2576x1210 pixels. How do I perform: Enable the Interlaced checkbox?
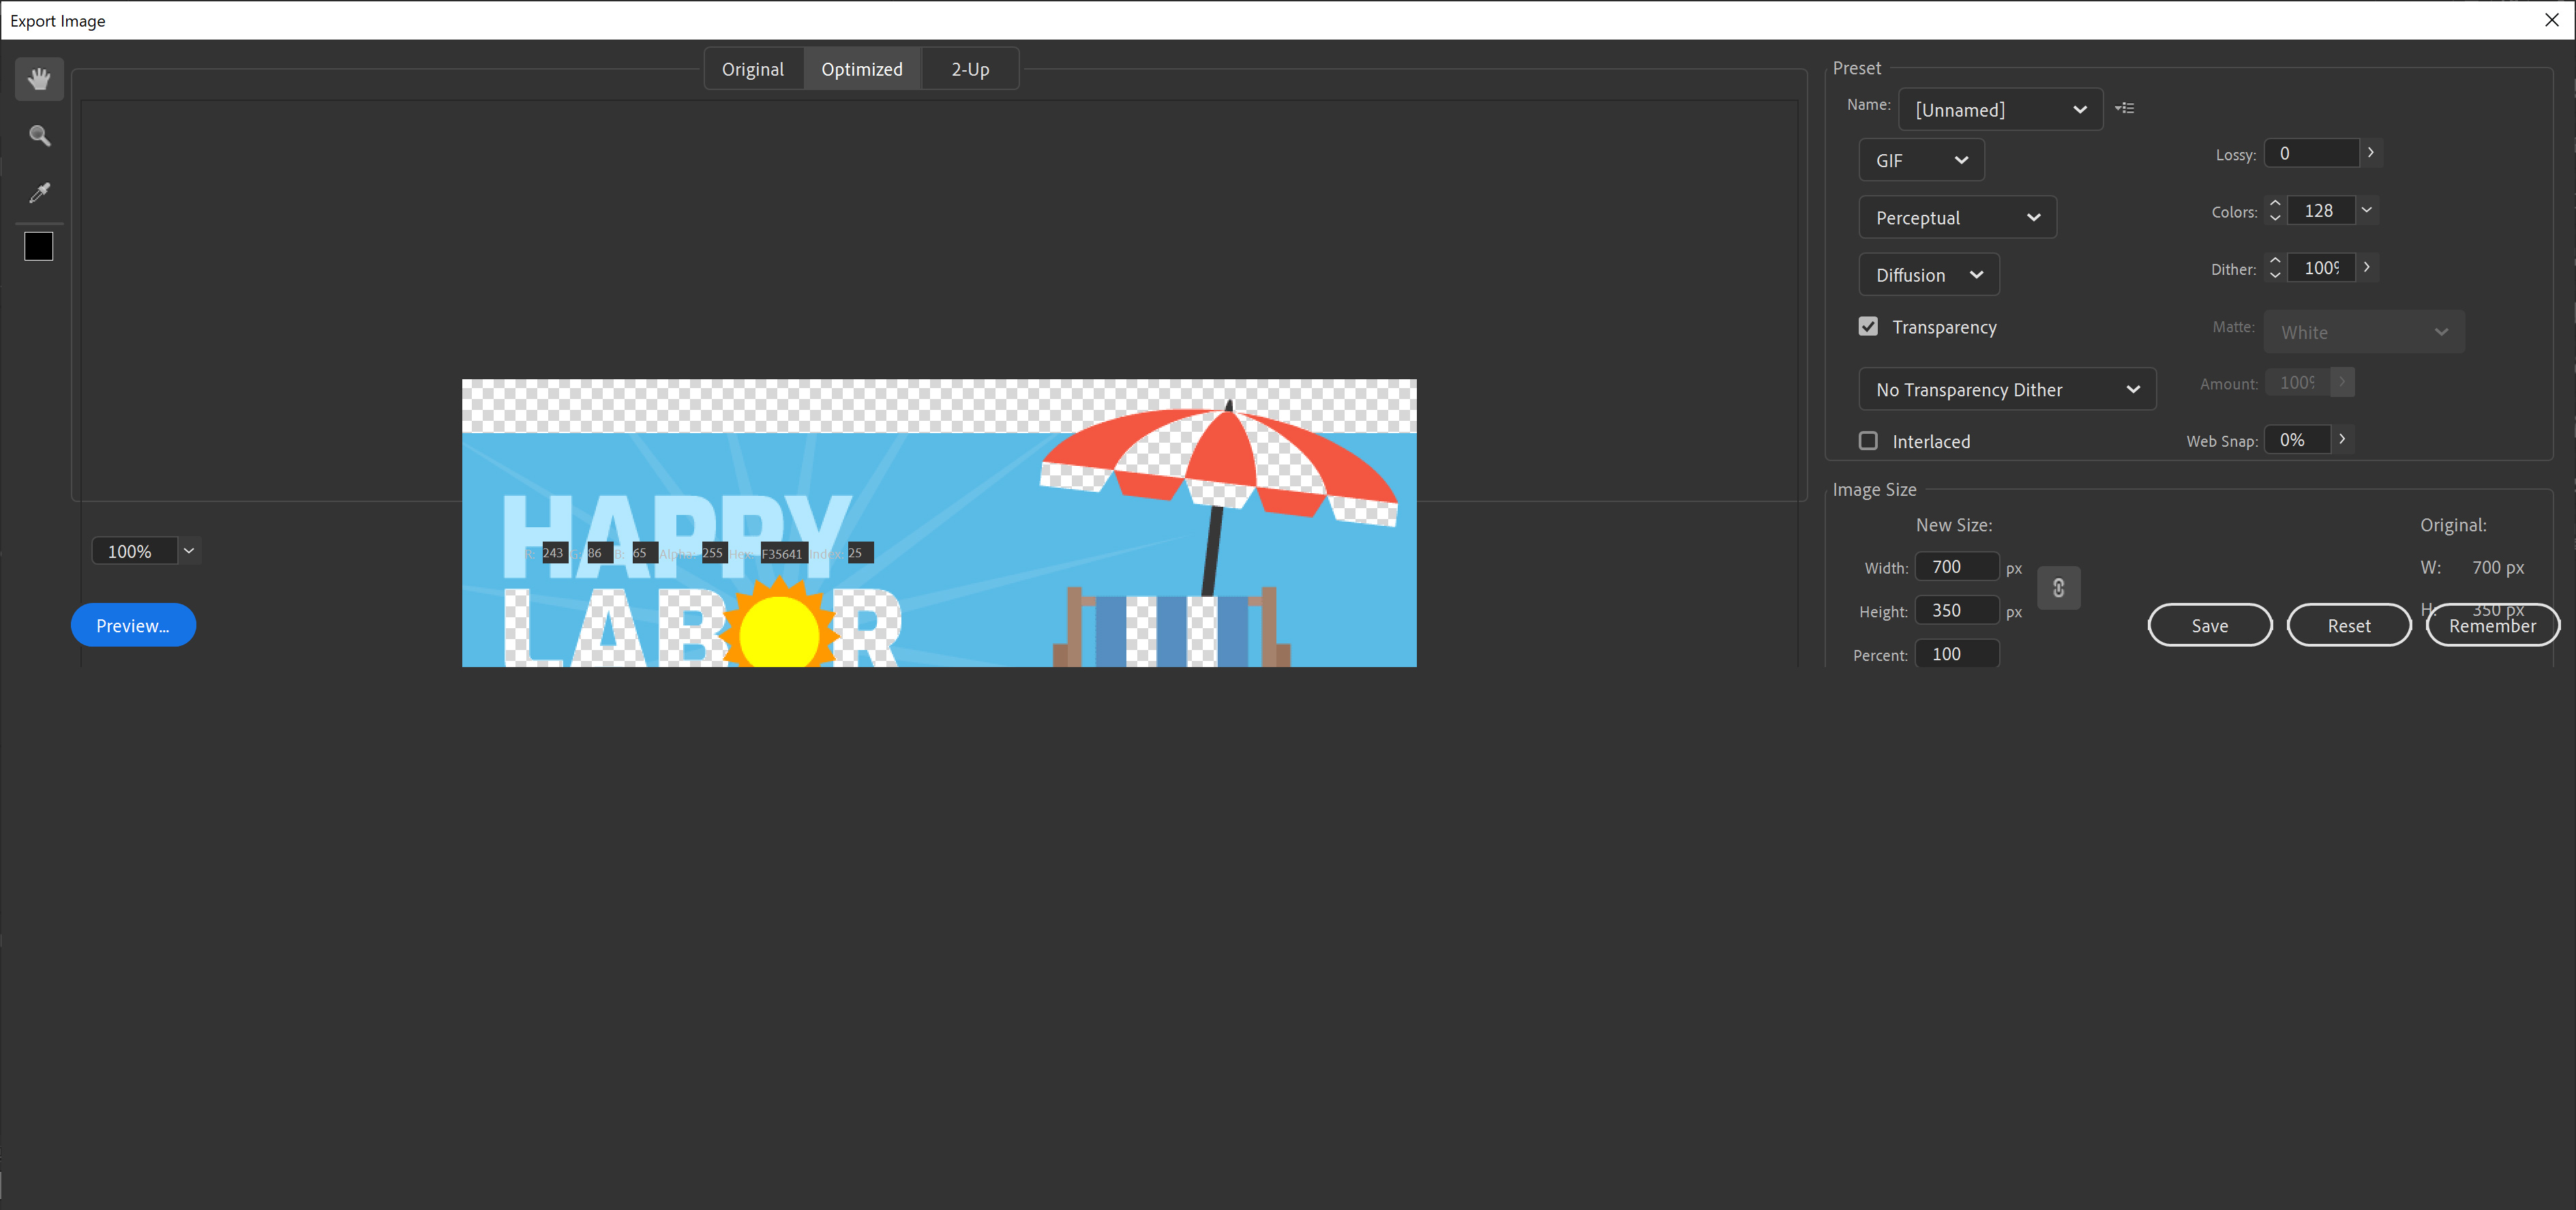(1867, 440)
